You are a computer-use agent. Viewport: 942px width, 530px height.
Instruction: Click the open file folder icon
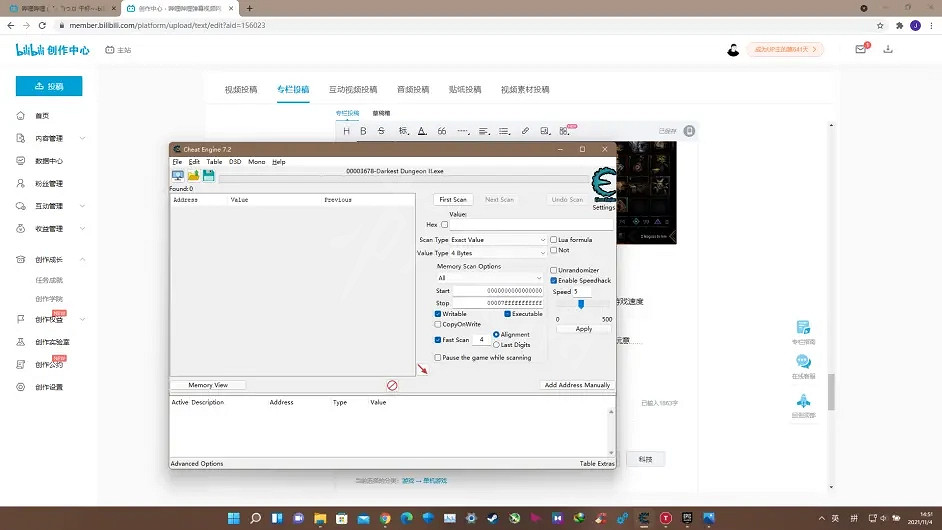pos(193,175)
